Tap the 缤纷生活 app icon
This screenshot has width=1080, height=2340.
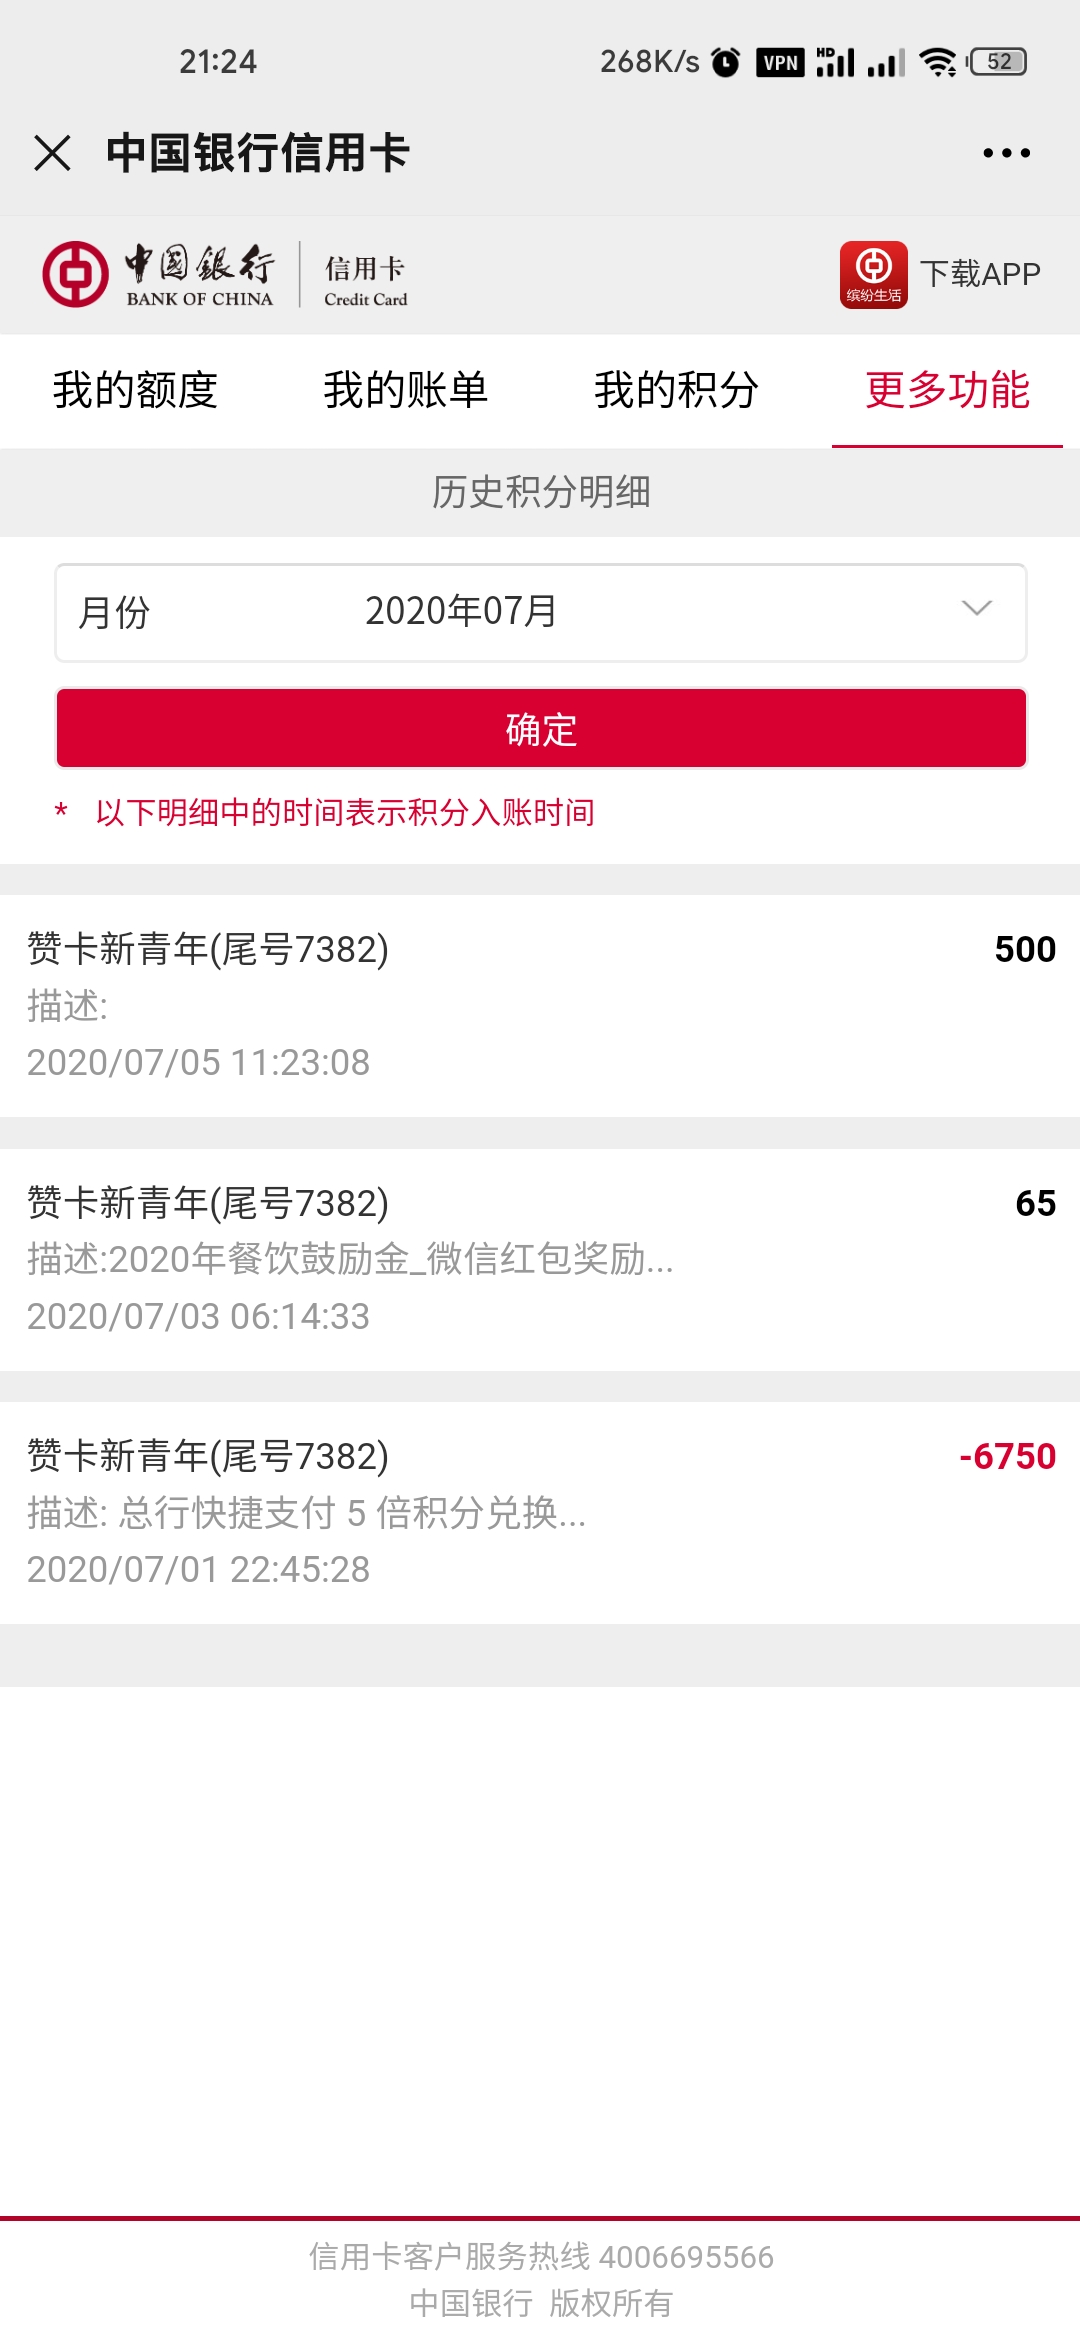[873, 274]
